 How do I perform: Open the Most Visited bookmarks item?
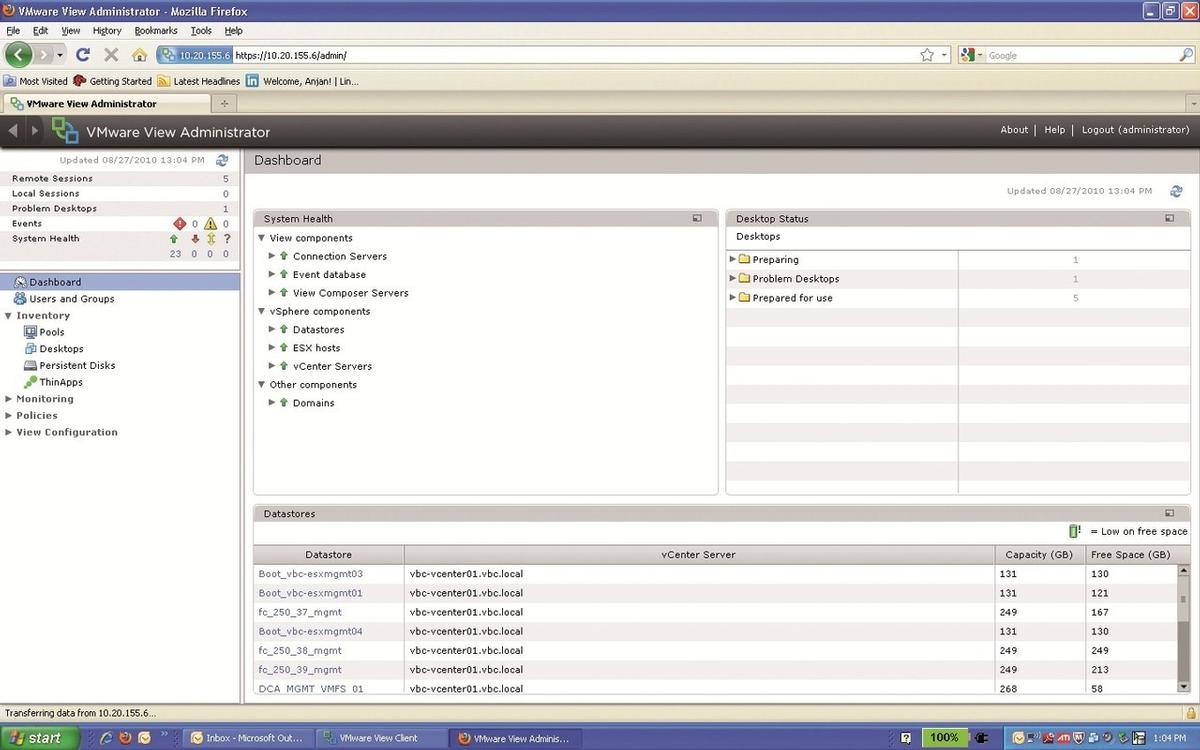click(x=36, y=81)
